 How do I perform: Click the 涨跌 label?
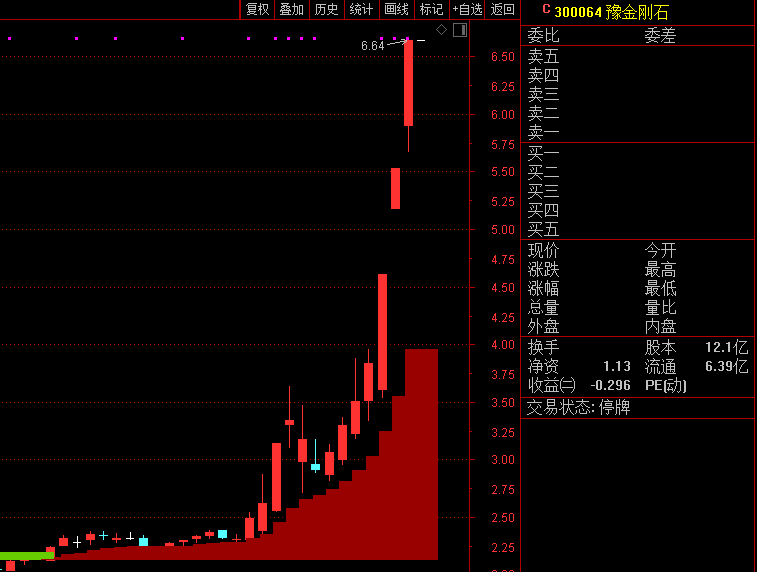click(543, 269)
